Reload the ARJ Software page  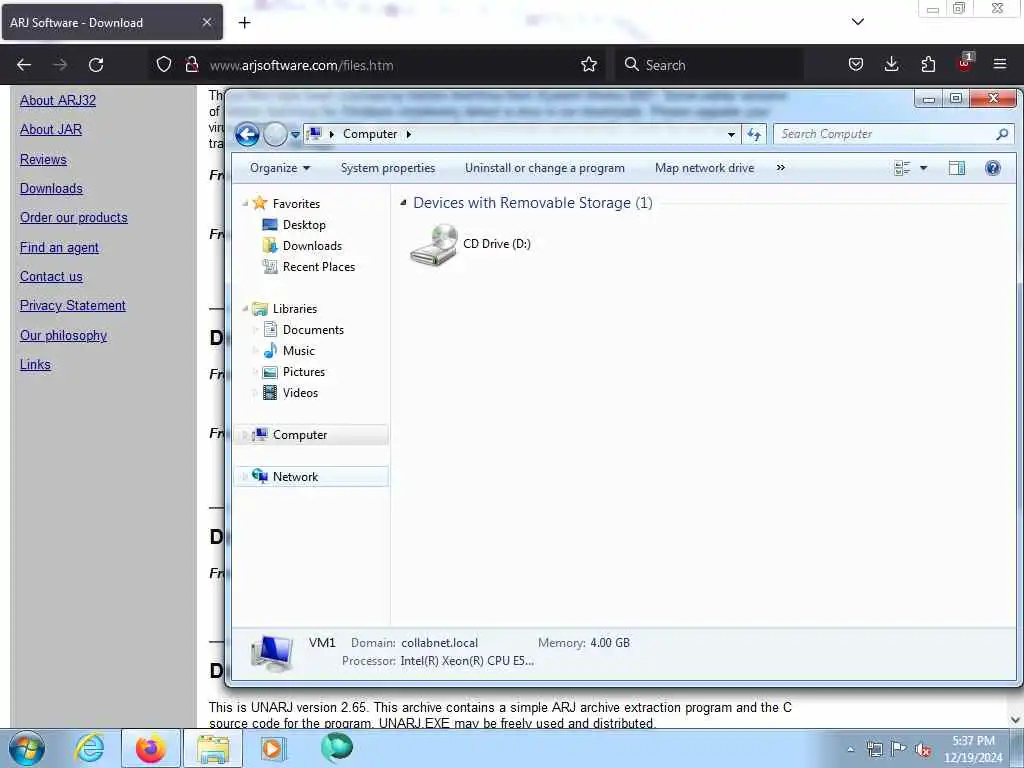click(96, 65)
